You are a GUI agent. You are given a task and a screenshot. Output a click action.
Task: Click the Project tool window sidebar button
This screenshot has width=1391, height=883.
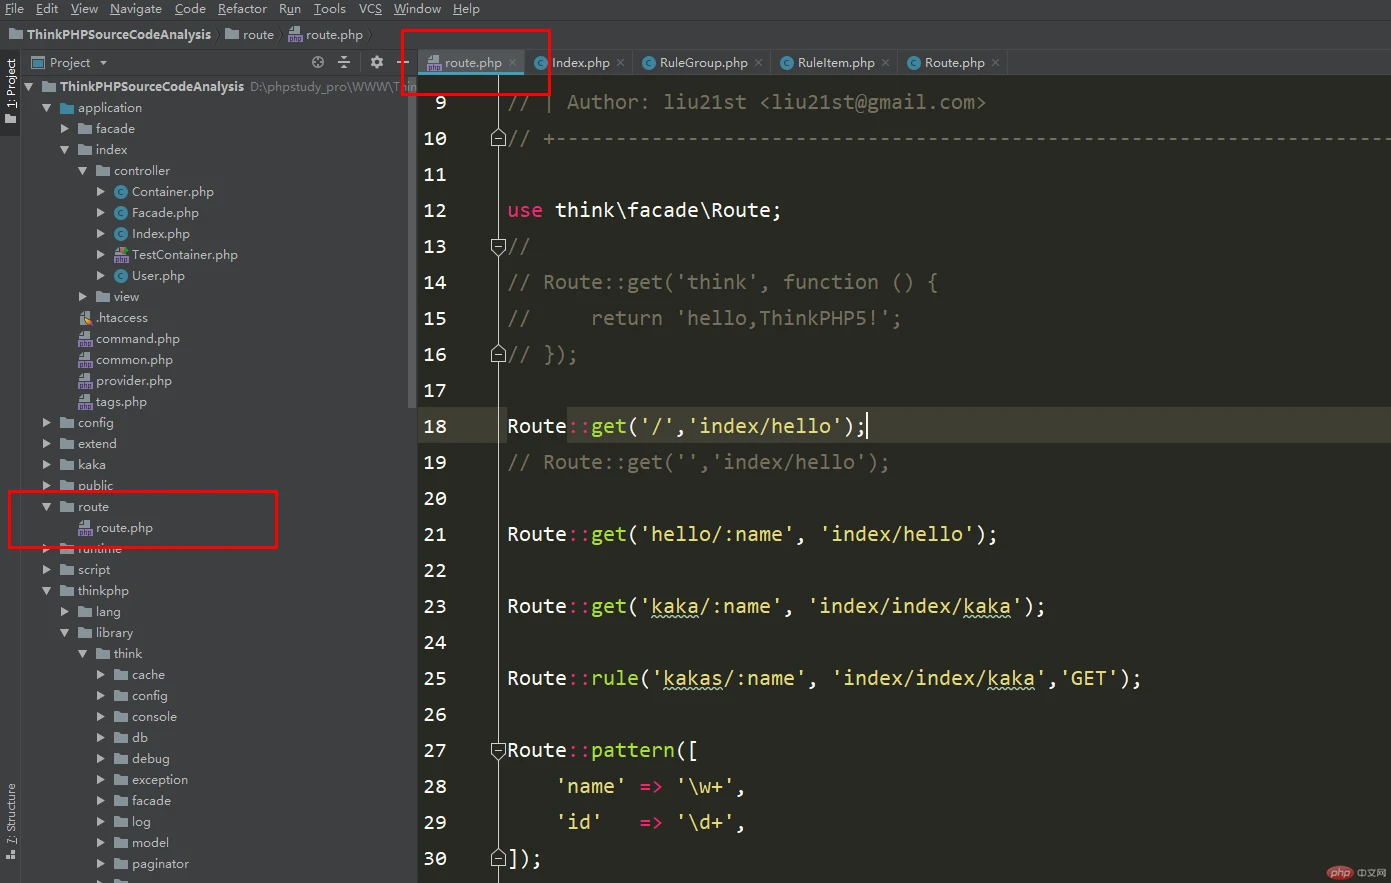(11, 90)
